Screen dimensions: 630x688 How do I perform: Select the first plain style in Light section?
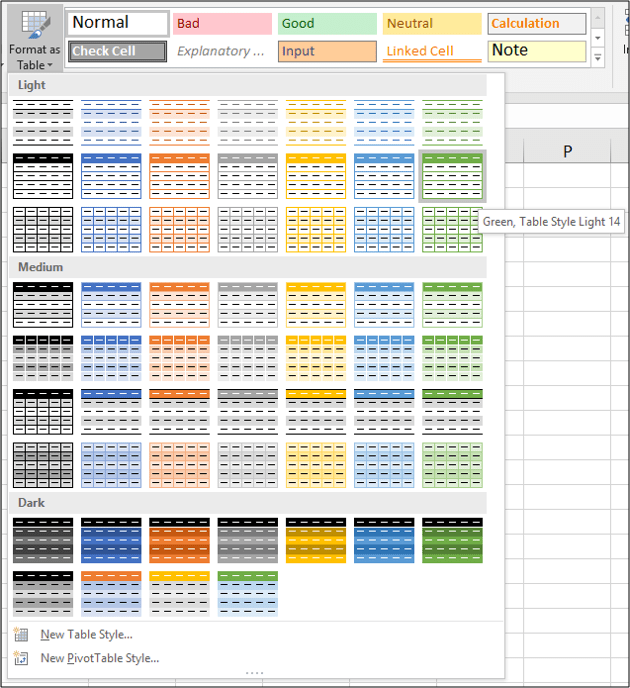(x=43, y=122)
